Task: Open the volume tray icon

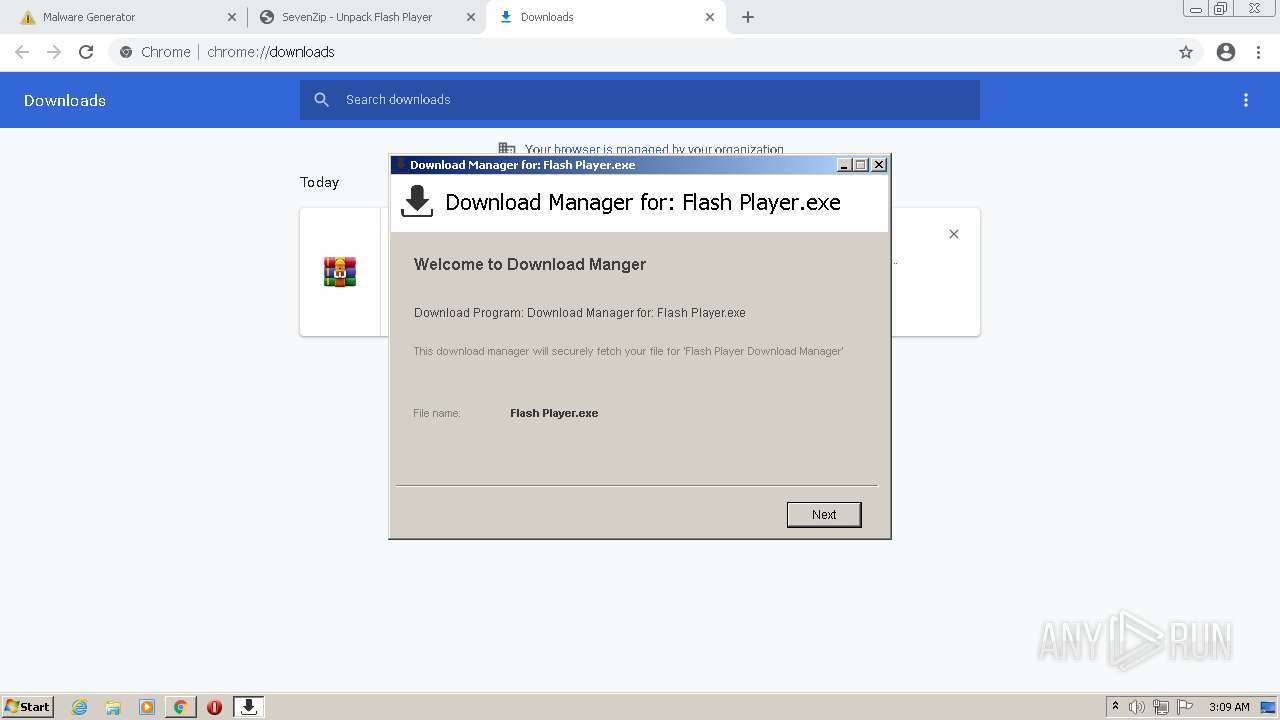Action: pyautogui.click(x=1137, y=707)
